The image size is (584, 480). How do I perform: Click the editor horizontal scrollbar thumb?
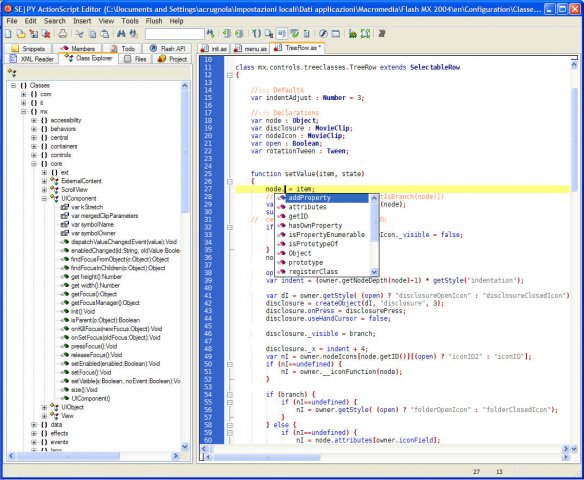tap(266, 457)
